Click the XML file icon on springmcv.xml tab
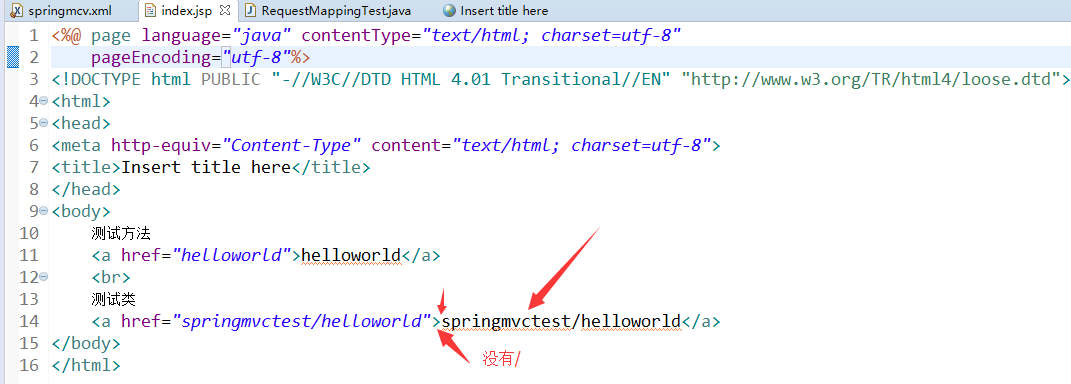 18,11
